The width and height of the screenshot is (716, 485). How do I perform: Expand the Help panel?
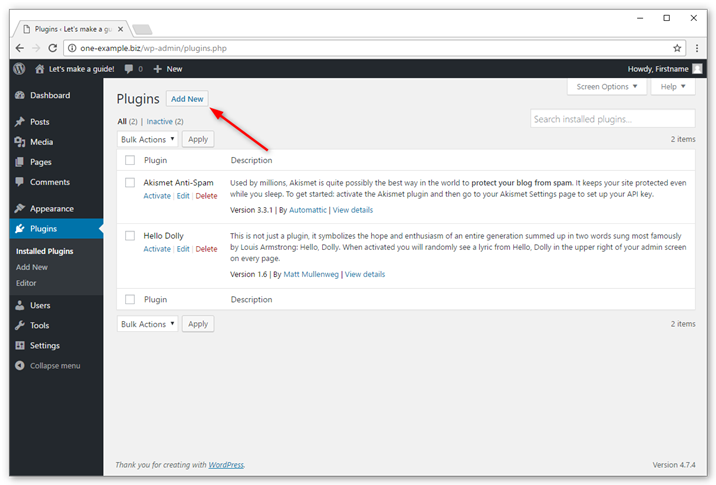pos(673,86)
